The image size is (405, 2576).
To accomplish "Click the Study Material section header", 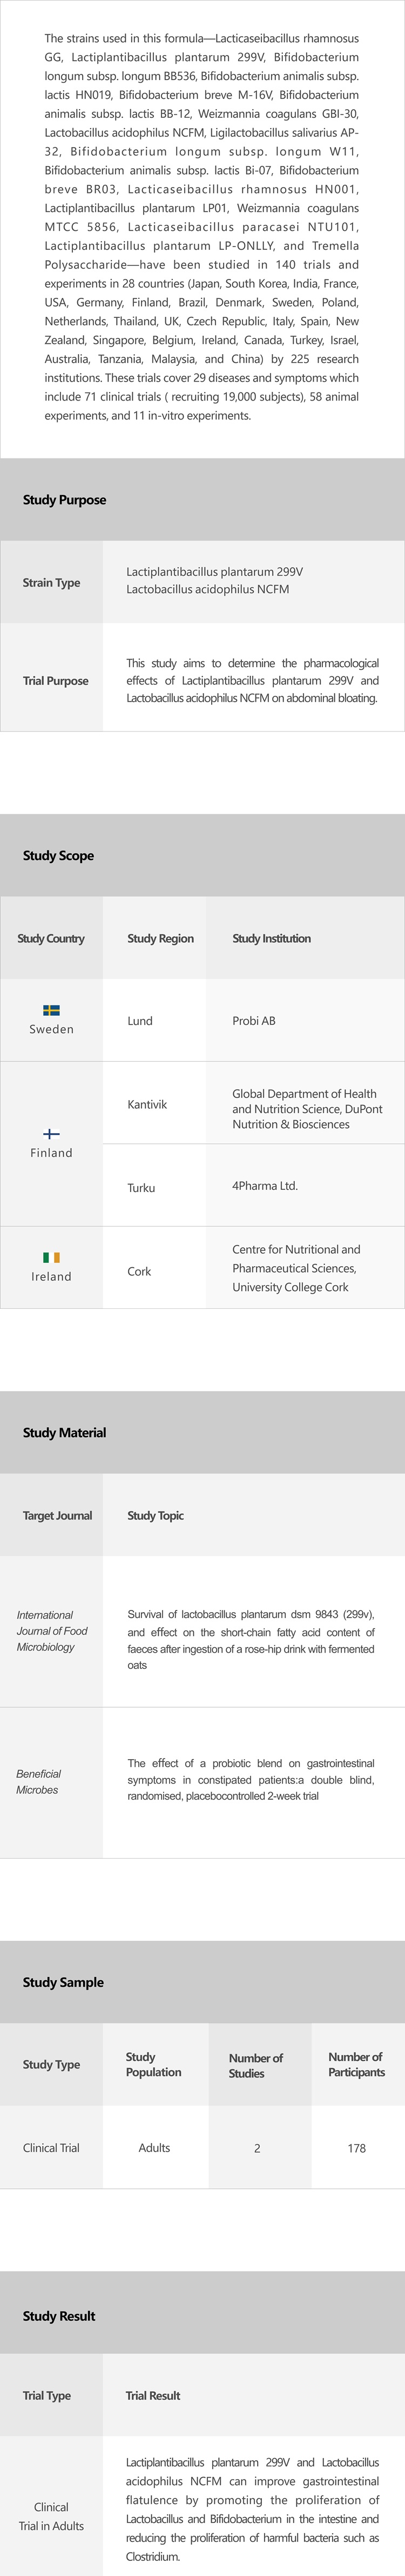I will (64, 1432).
